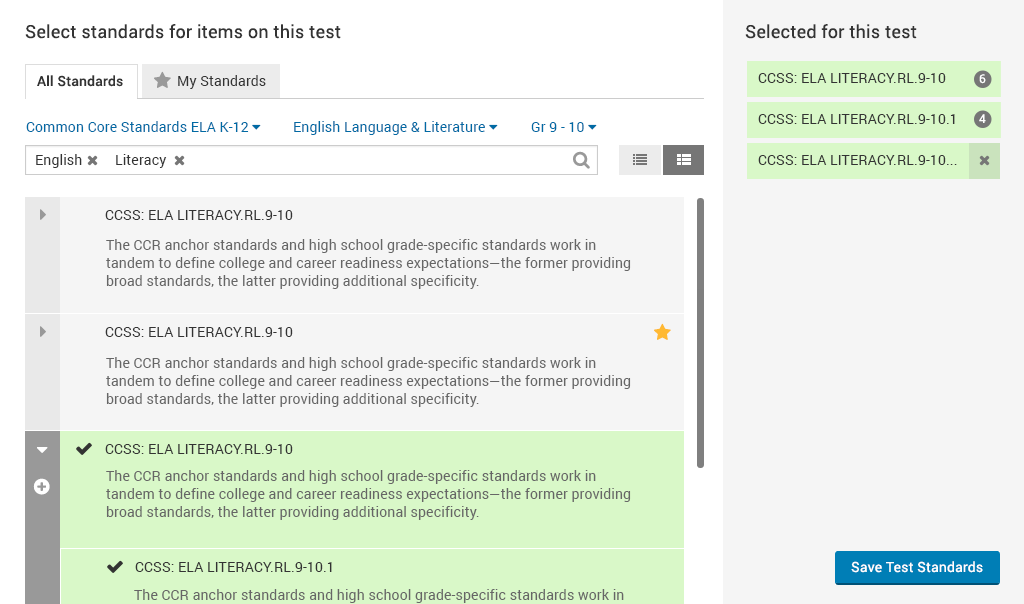Uncheck the CCSS: ELA LITERACY.RL.9-10.1 standard
This screenshot has width=1024, height=604.
(115, 567)
